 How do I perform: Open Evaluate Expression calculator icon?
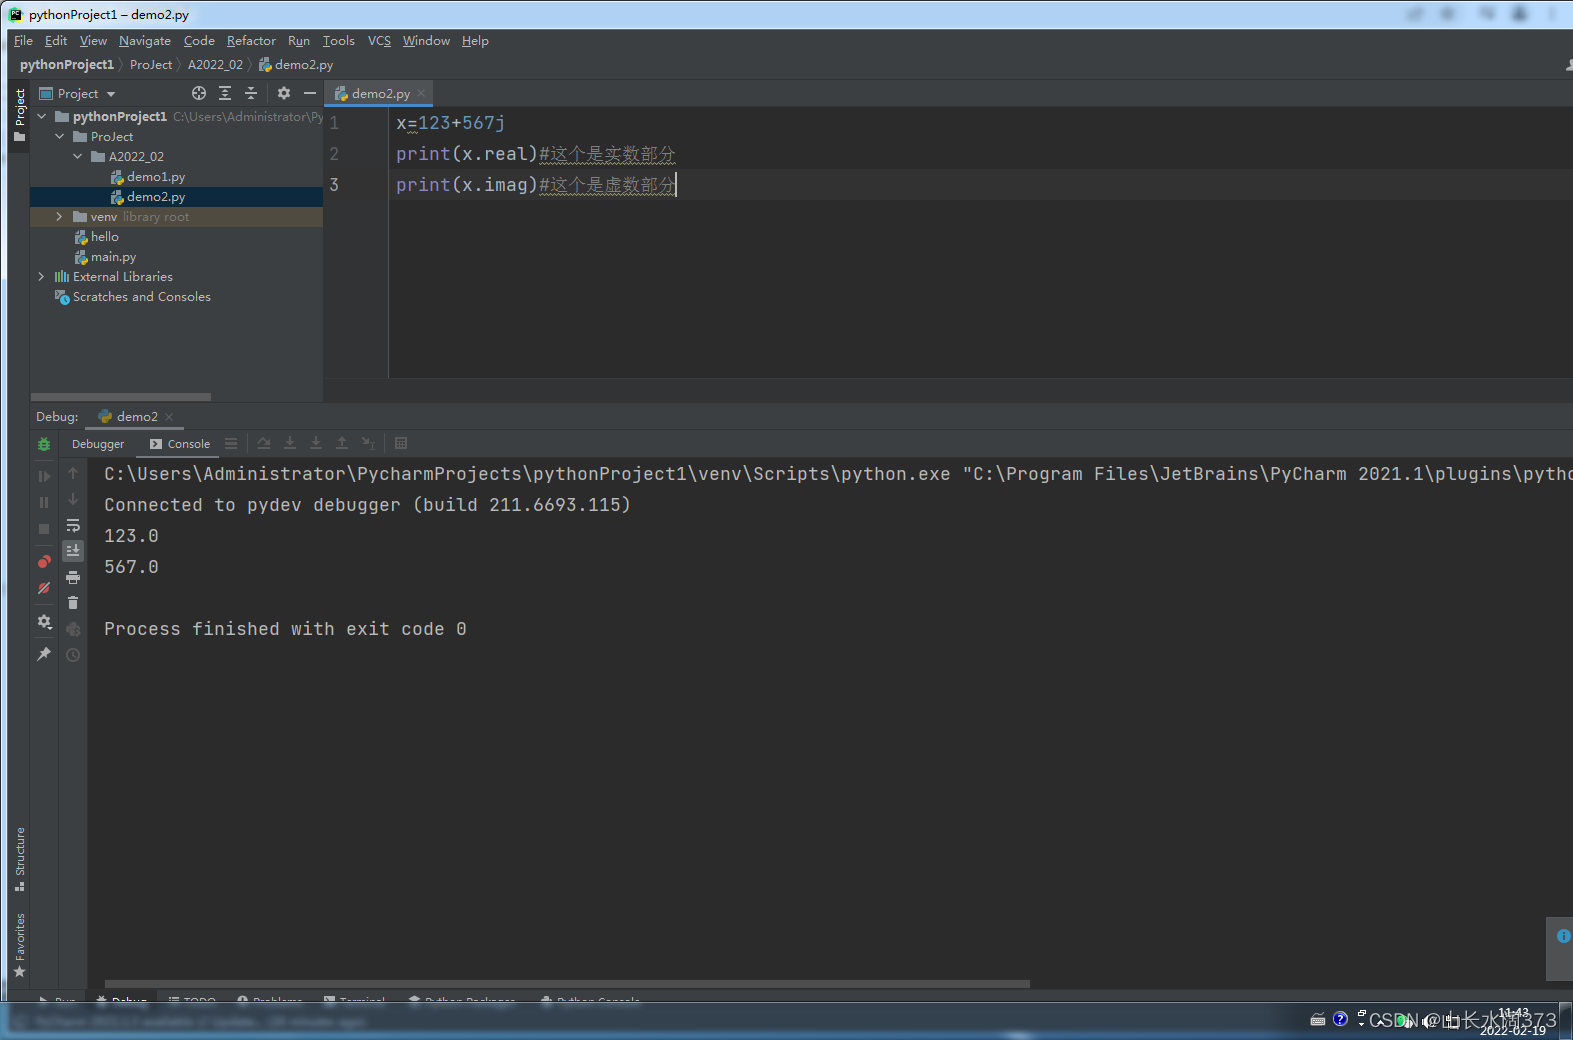click(x=401, y=444)
